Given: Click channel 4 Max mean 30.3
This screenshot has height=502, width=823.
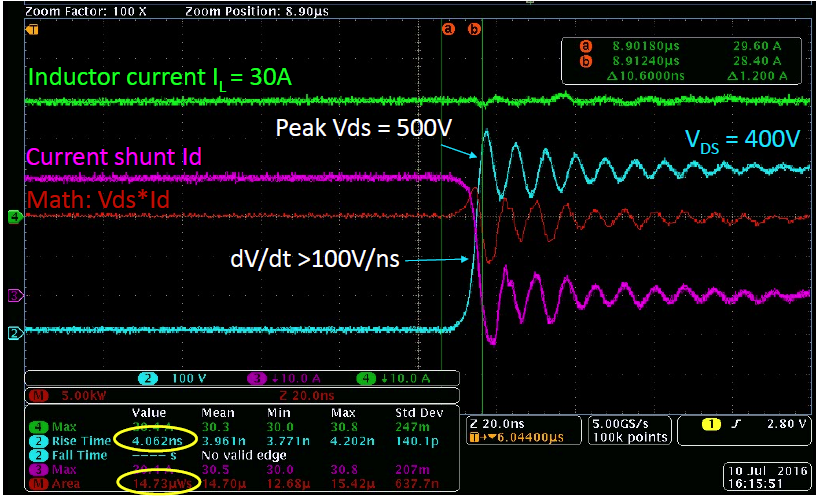Looking at the screenshot, I should point(215,427).
